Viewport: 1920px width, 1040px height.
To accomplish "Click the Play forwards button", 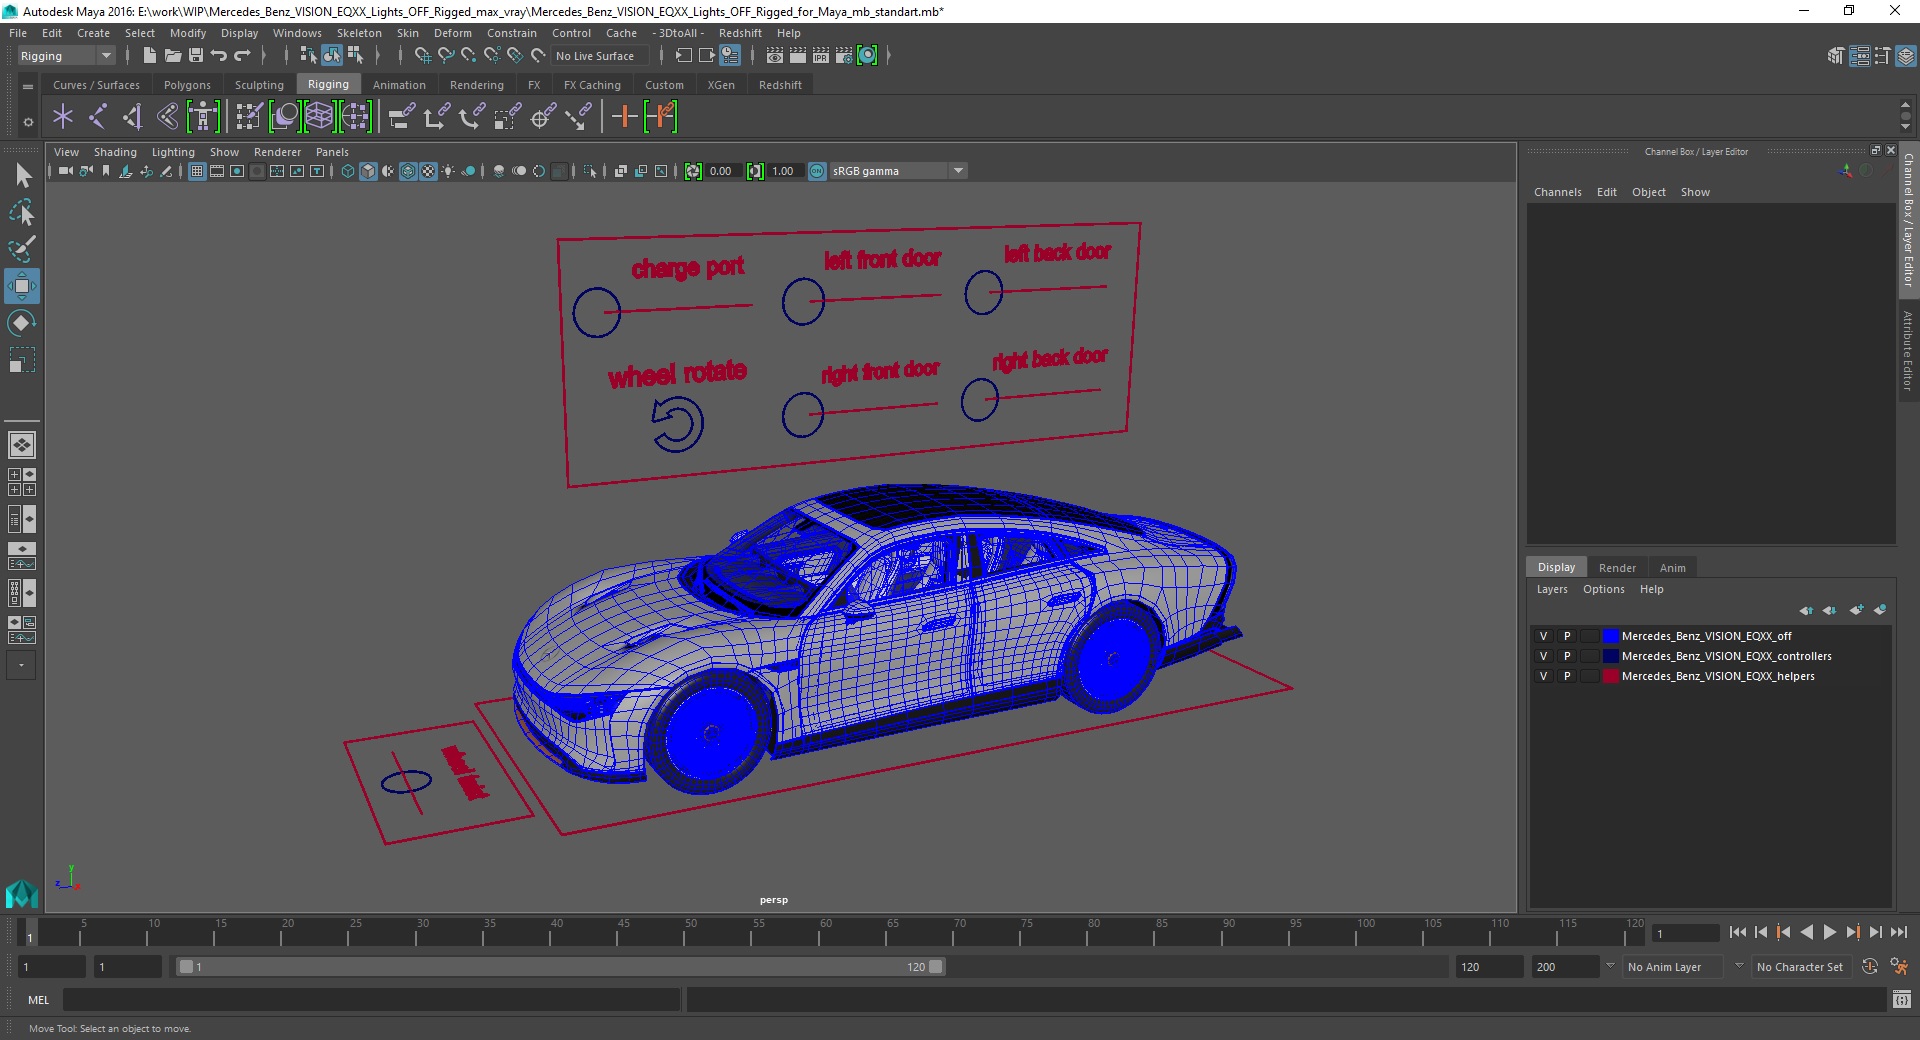I will coord(1829,932).
